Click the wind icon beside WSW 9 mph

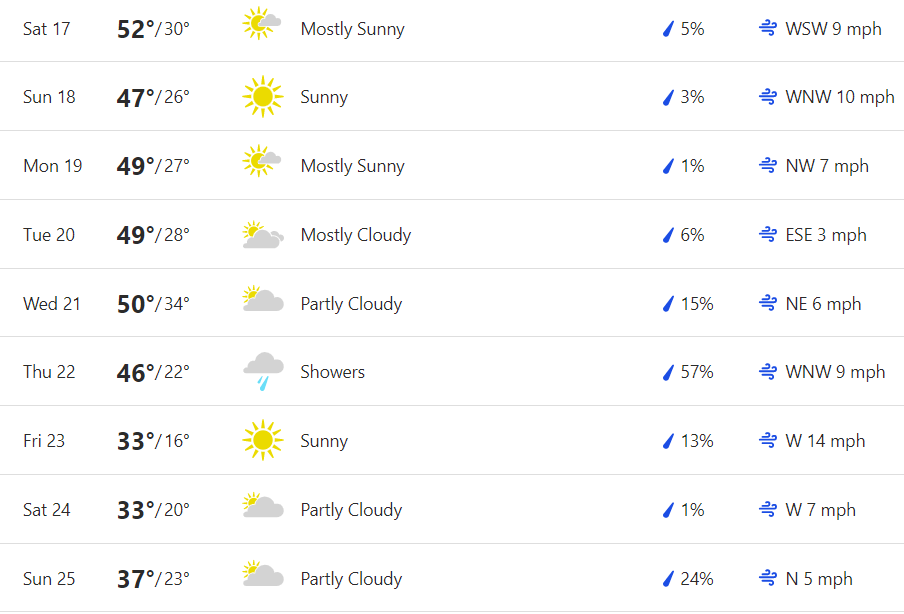click(x=768, y=29)
